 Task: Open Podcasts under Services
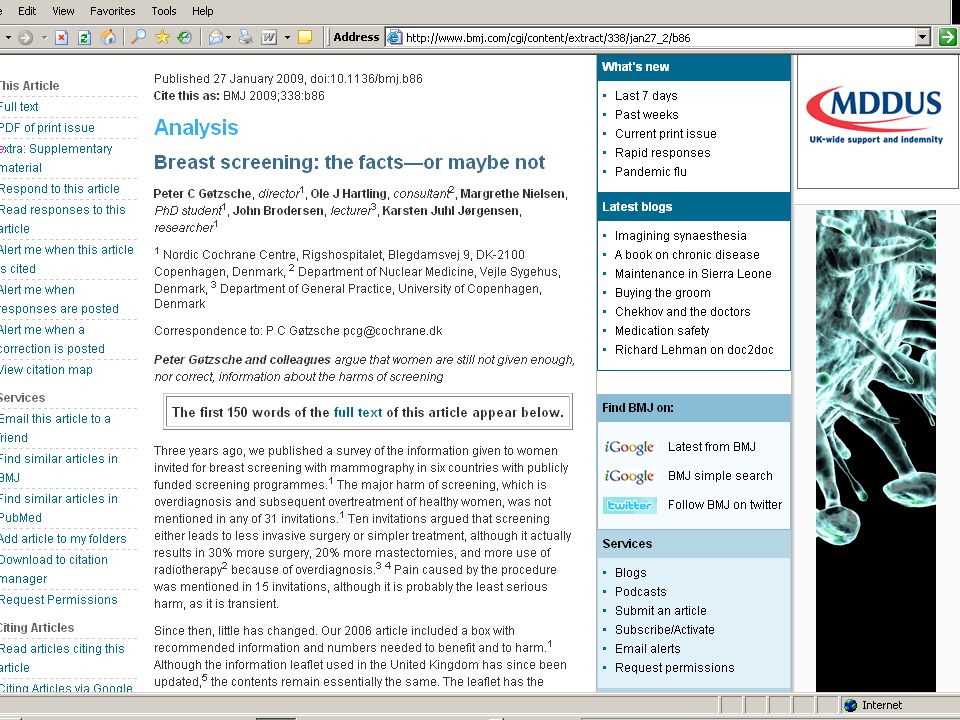click(x=640, y=591)
